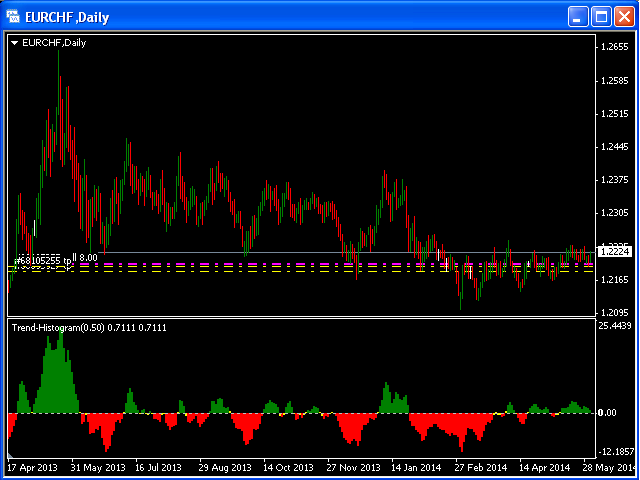The width and height of the screenshot is (640, 480).
Task: Click price scale value 1.2375
Action: click(615, 180)
